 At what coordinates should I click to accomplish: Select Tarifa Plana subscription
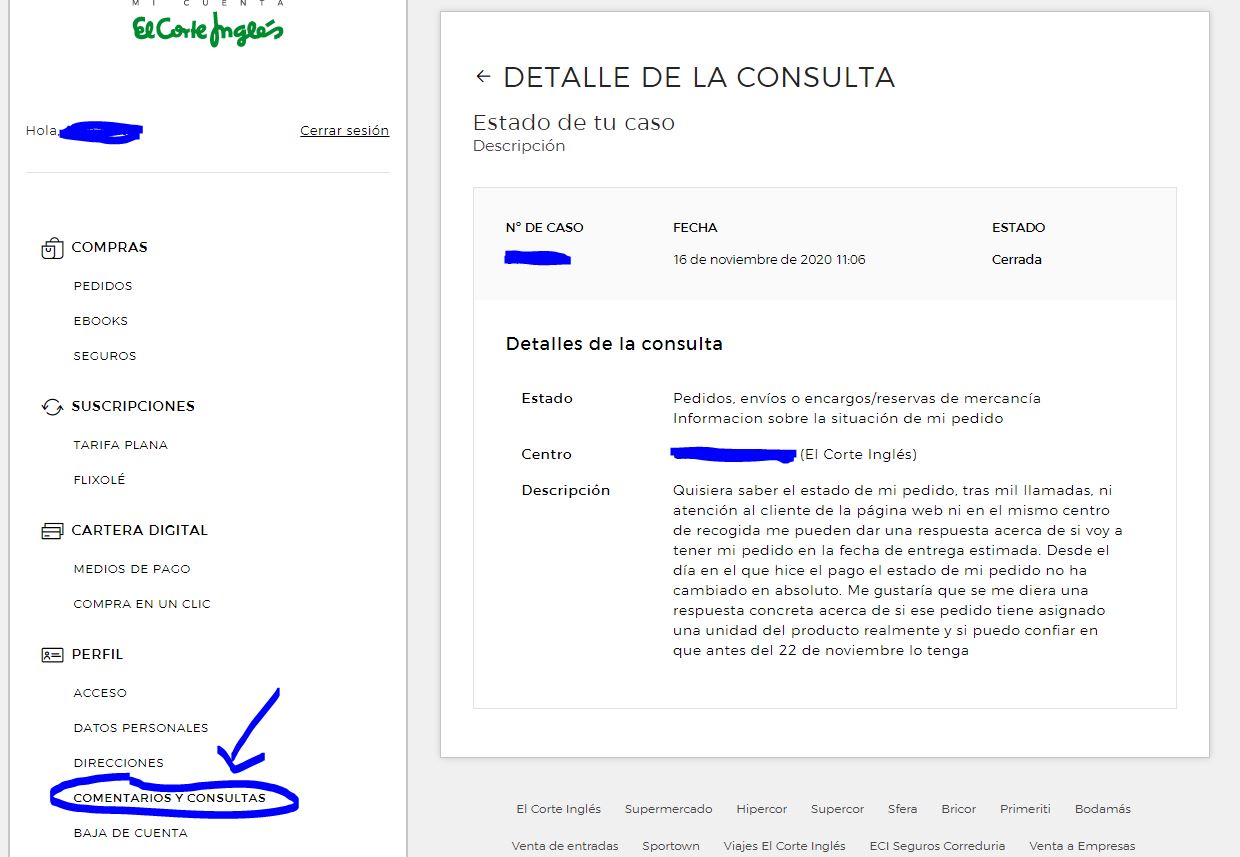click(121, 445)
